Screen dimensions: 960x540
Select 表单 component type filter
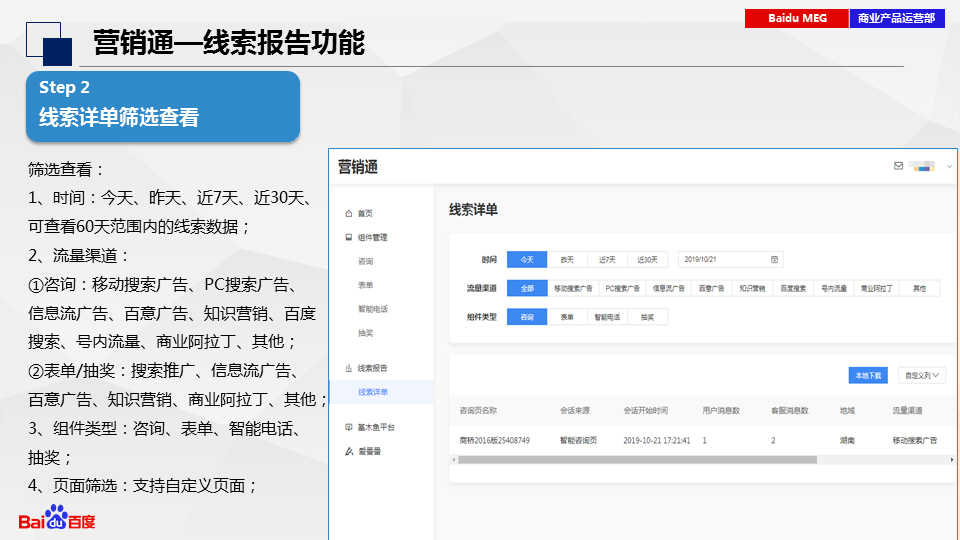tap(567, 317)
